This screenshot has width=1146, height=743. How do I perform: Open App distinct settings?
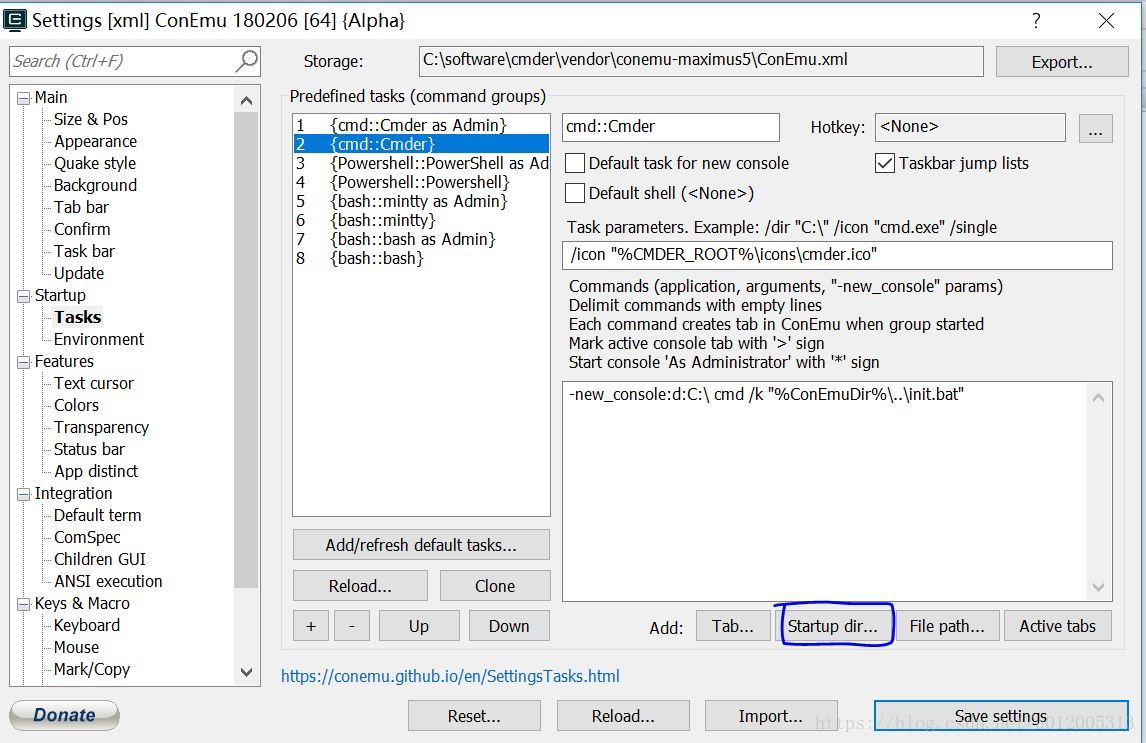pos(96,471)
